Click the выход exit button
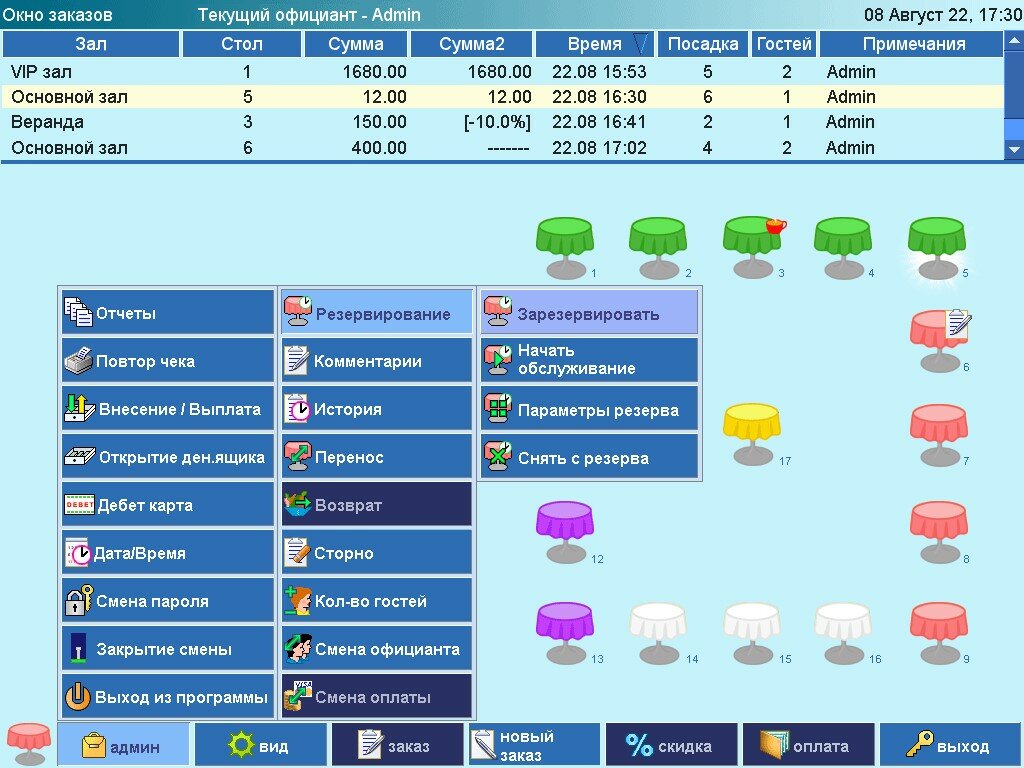Screen dimensions: 1024x768 pyautogui.click(x=948, y=745)
